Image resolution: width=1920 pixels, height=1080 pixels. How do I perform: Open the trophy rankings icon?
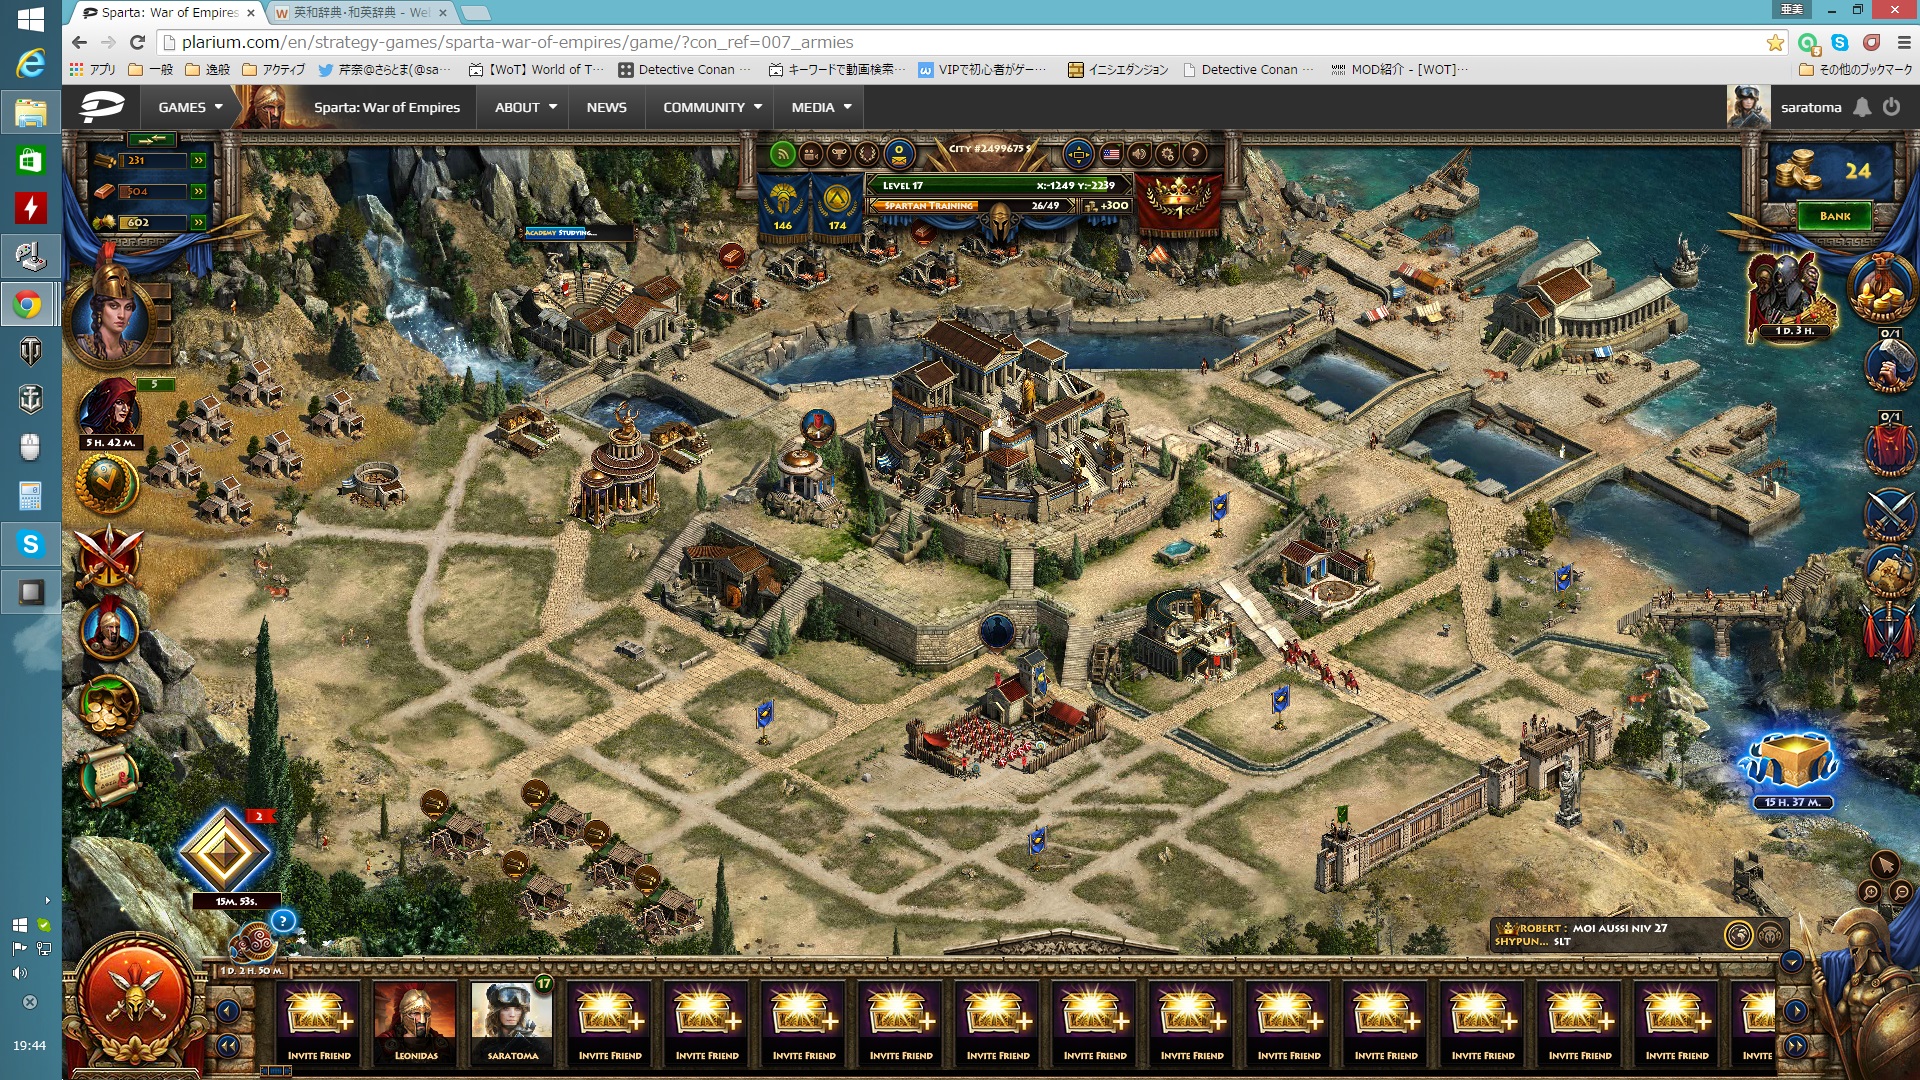pyautogui.click(x=839, y=154)
